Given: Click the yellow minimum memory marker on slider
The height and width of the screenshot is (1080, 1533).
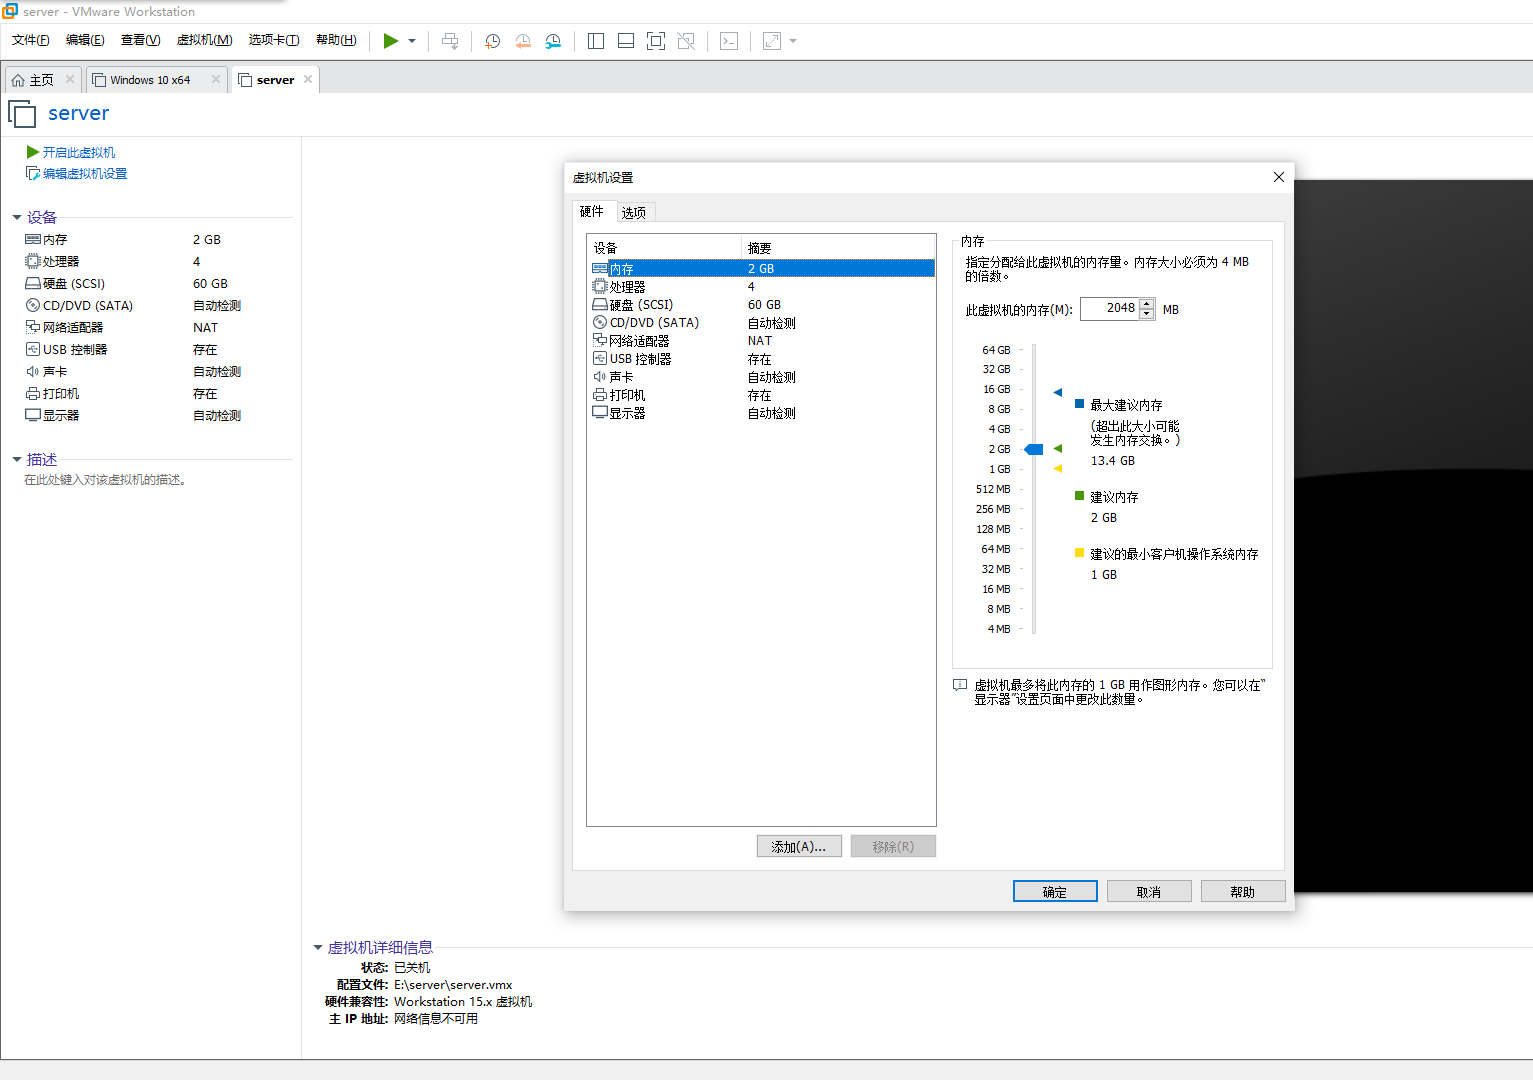Looking at the screenshot, I should (1058, 468).
